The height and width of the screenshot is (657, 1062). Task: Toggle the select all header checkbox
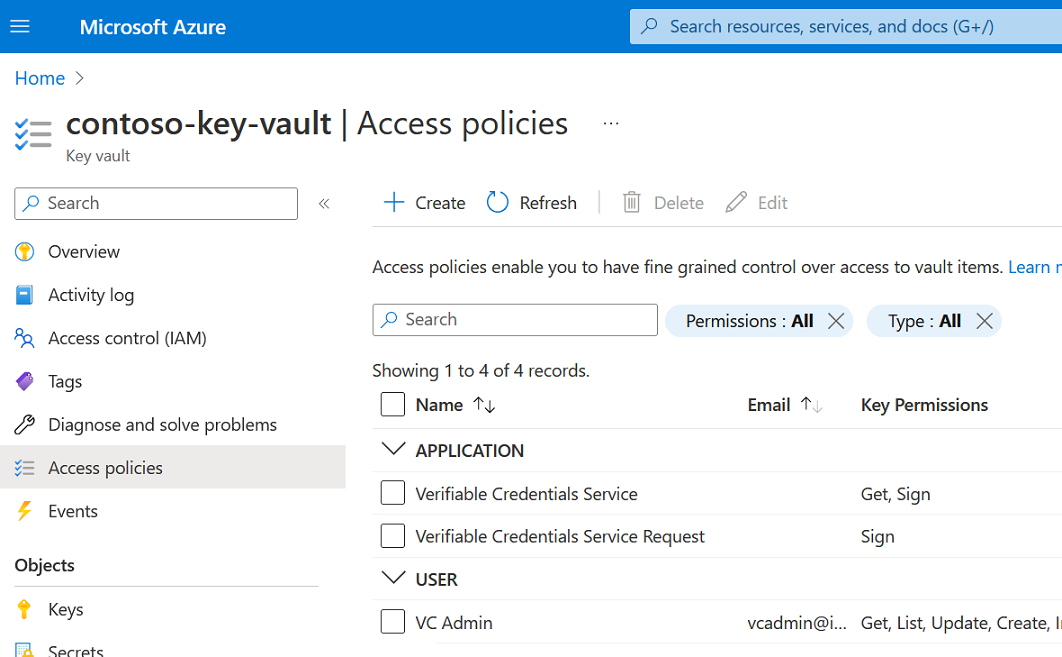(x=393, y=404)
